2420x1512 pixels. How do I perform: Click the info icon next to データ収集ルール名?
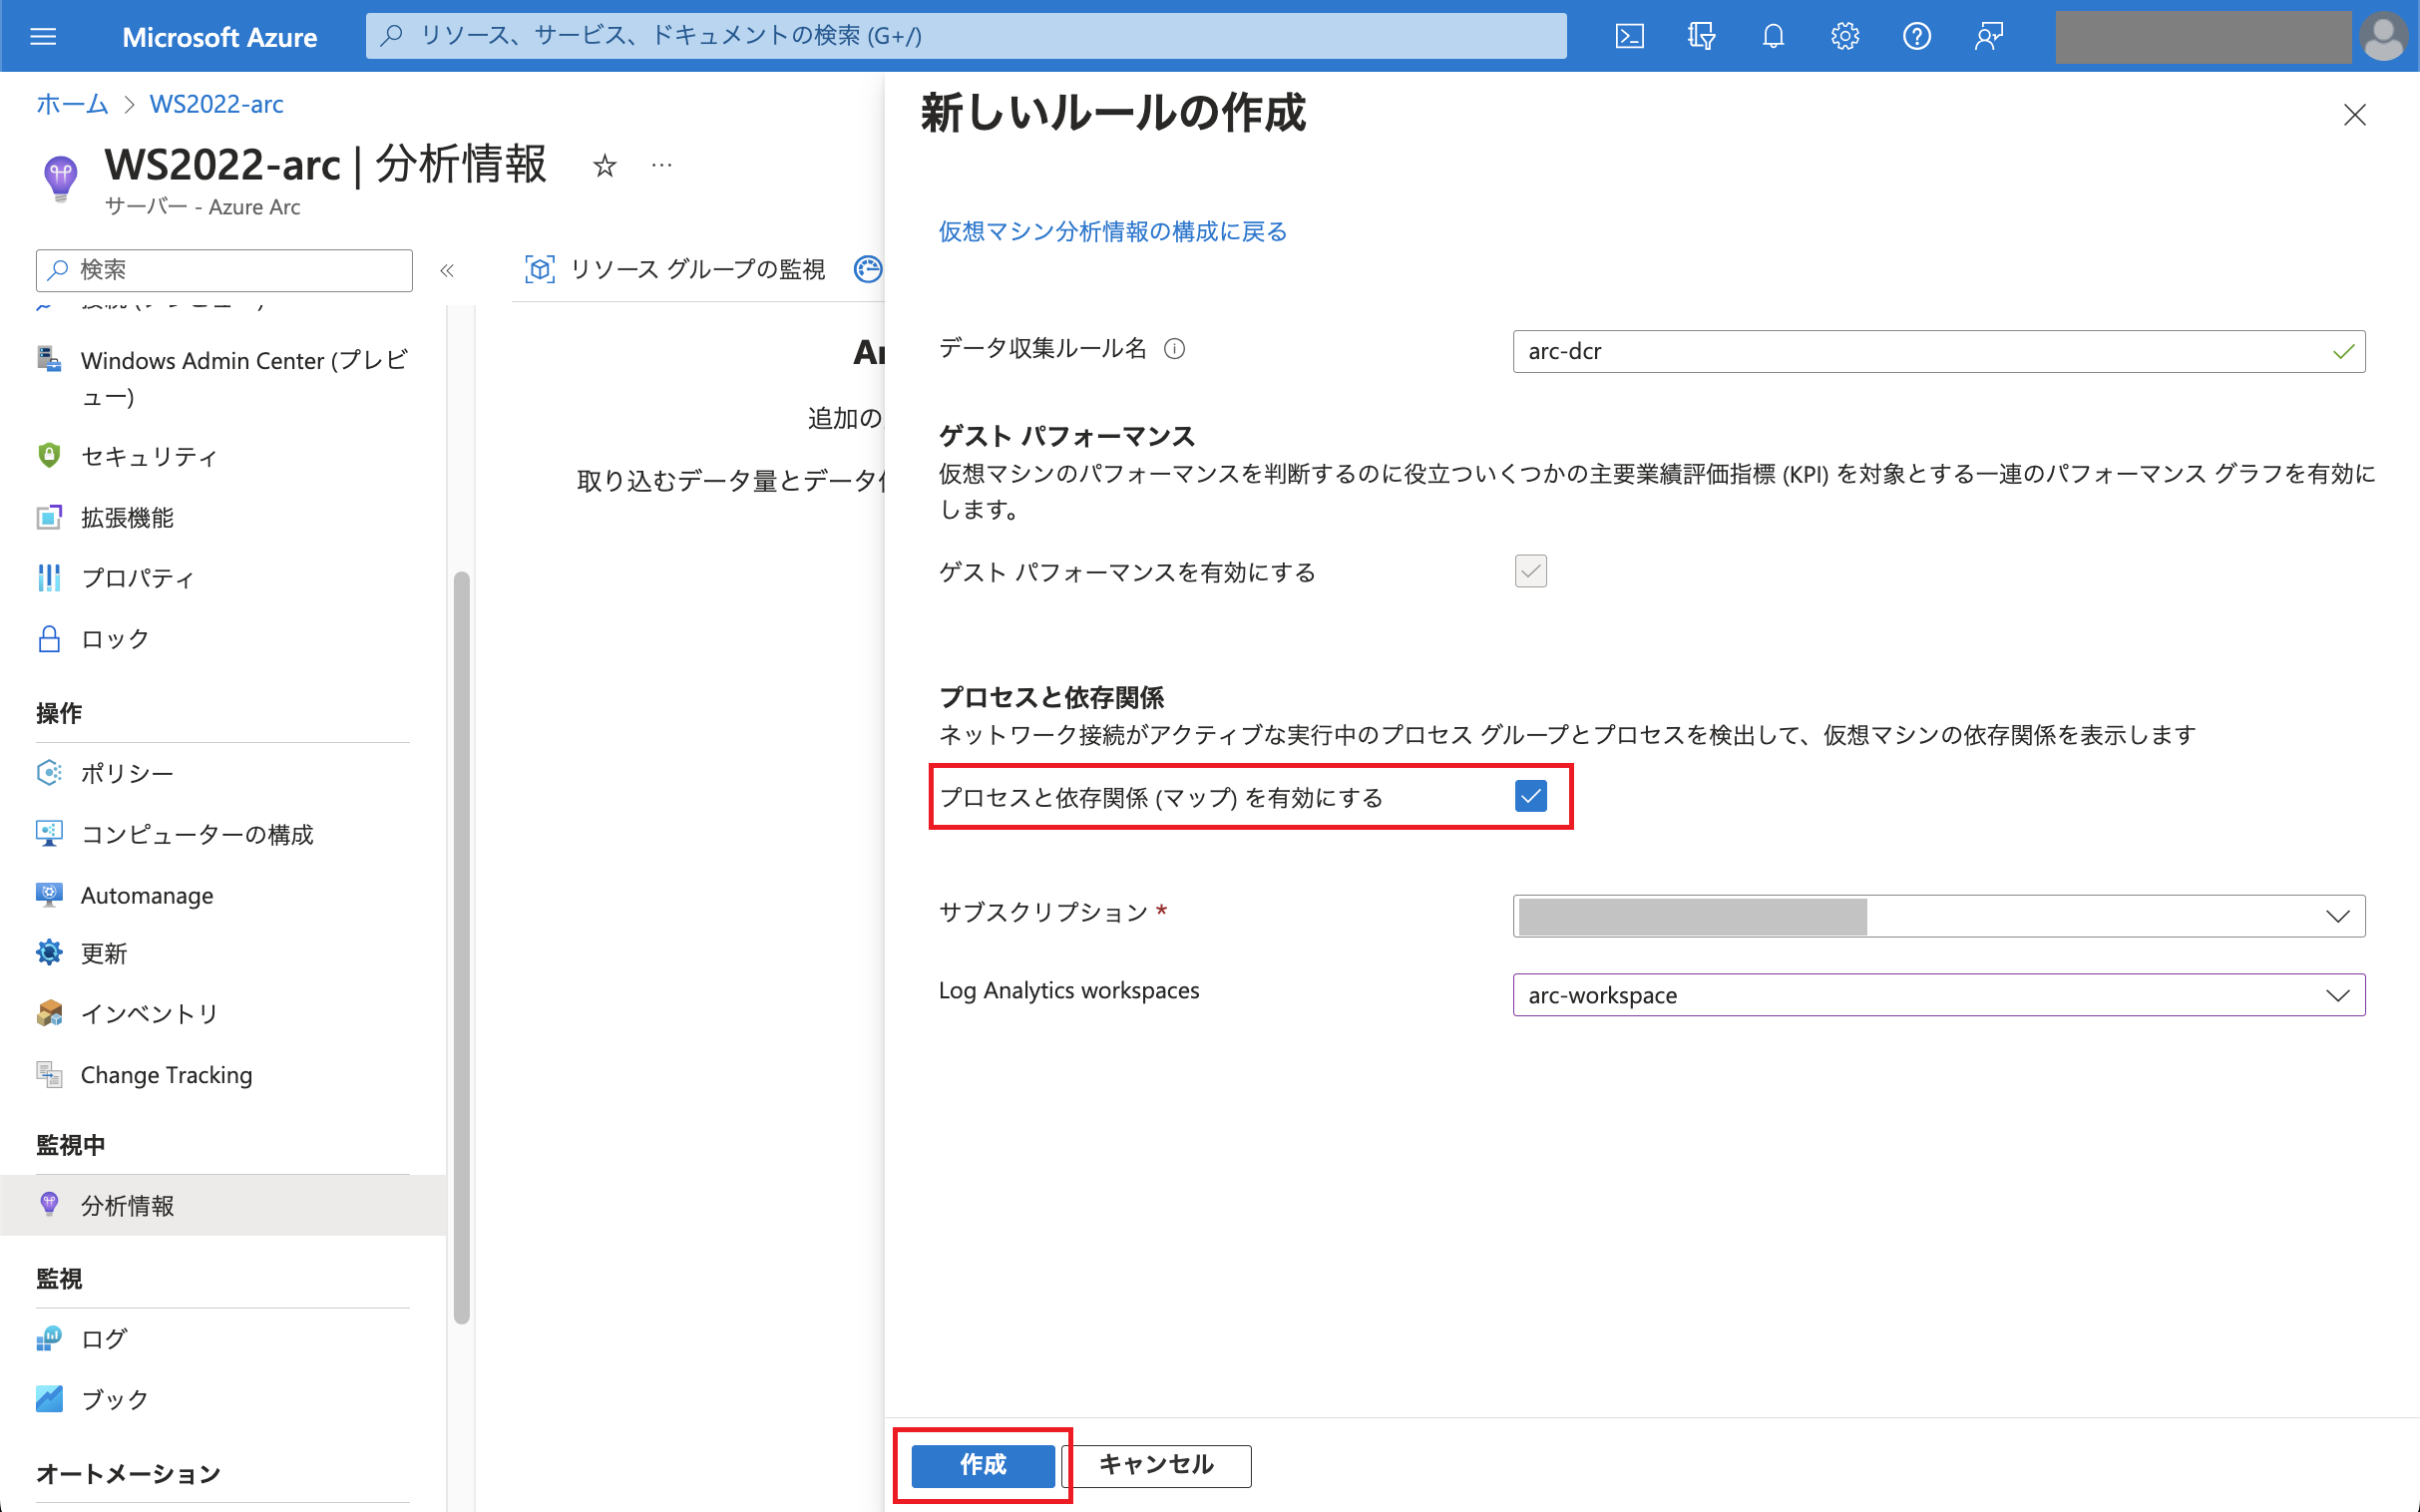[1175, 349]
